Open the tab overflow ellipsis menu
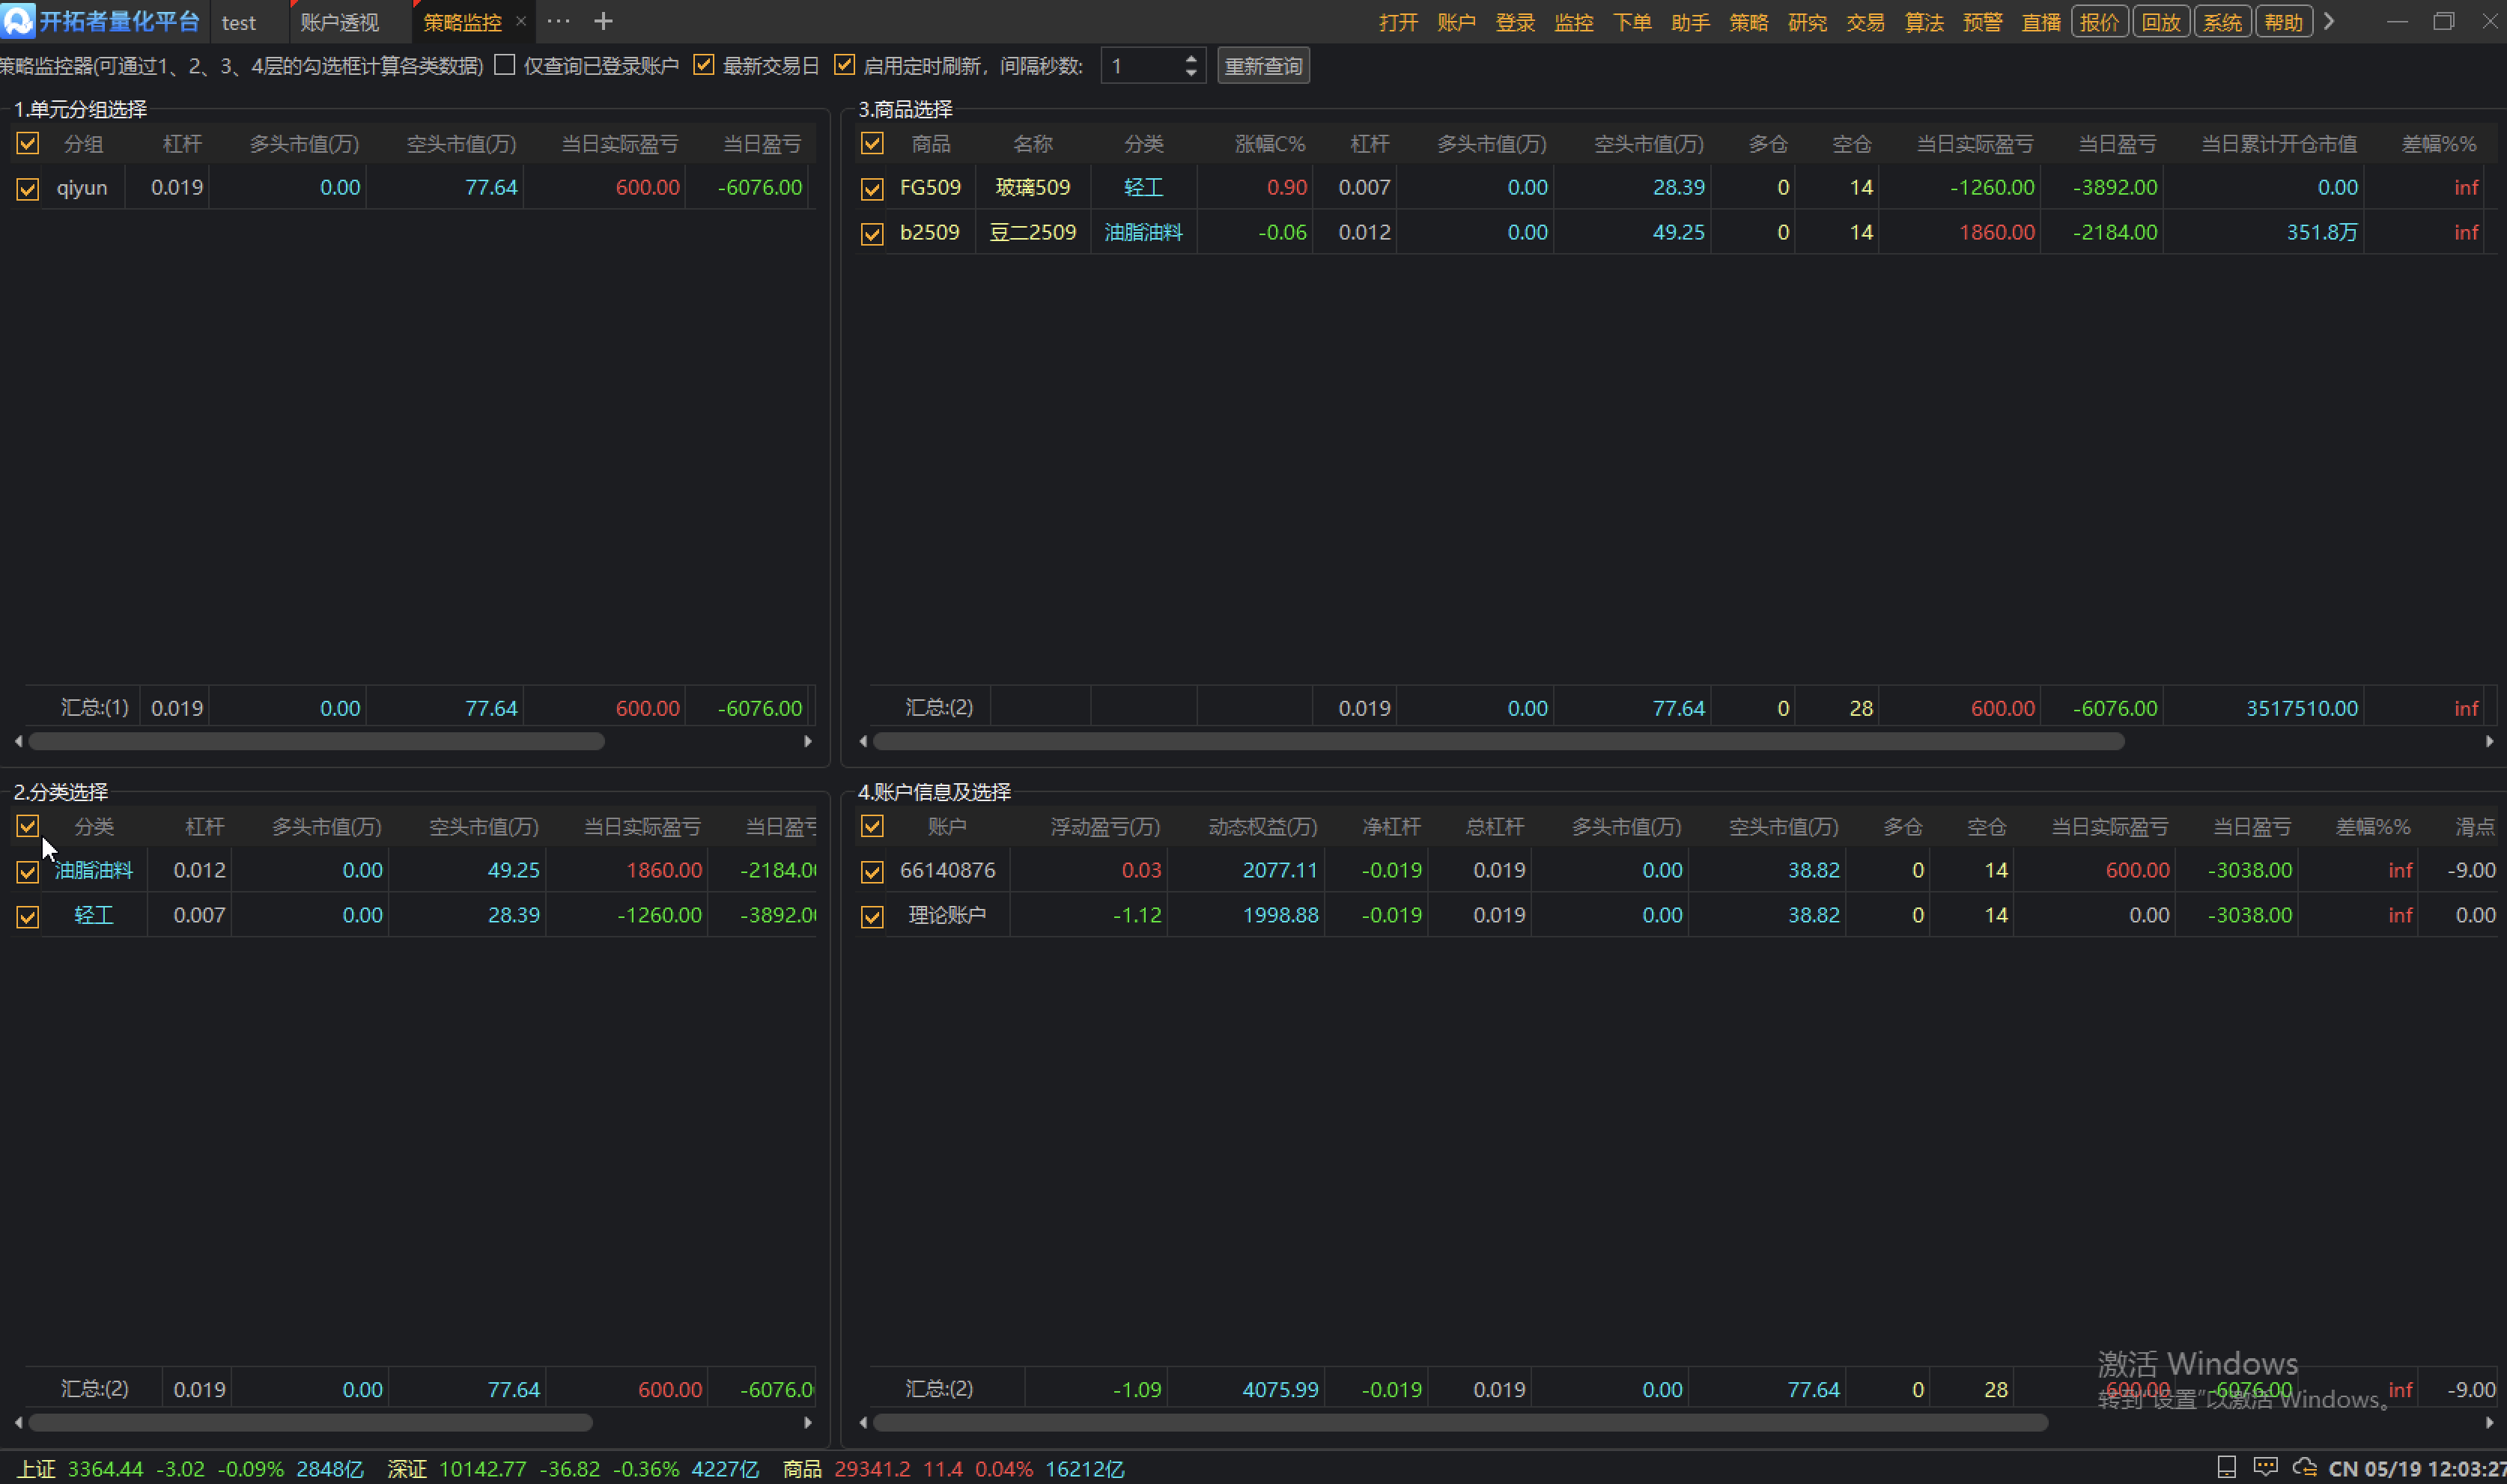 pos(558,21)
